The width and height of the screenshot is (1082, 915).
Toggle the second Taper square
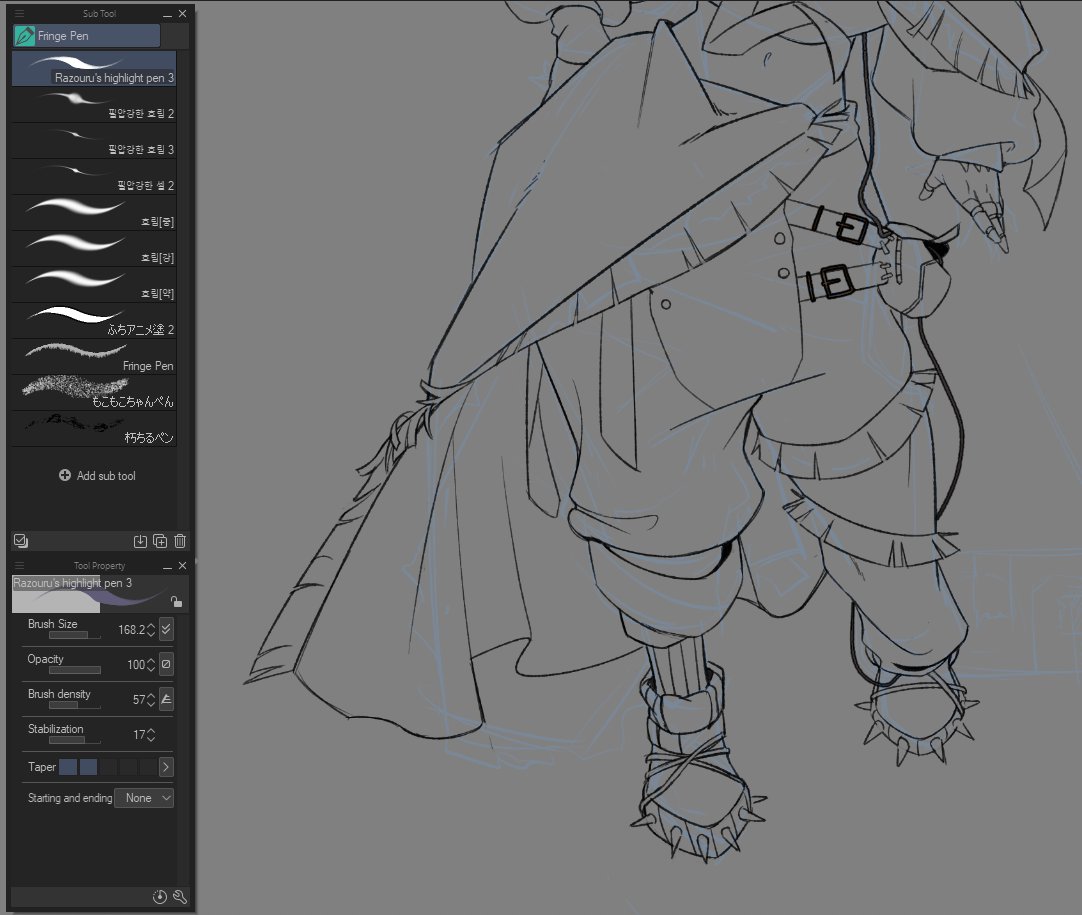point(88,767)
